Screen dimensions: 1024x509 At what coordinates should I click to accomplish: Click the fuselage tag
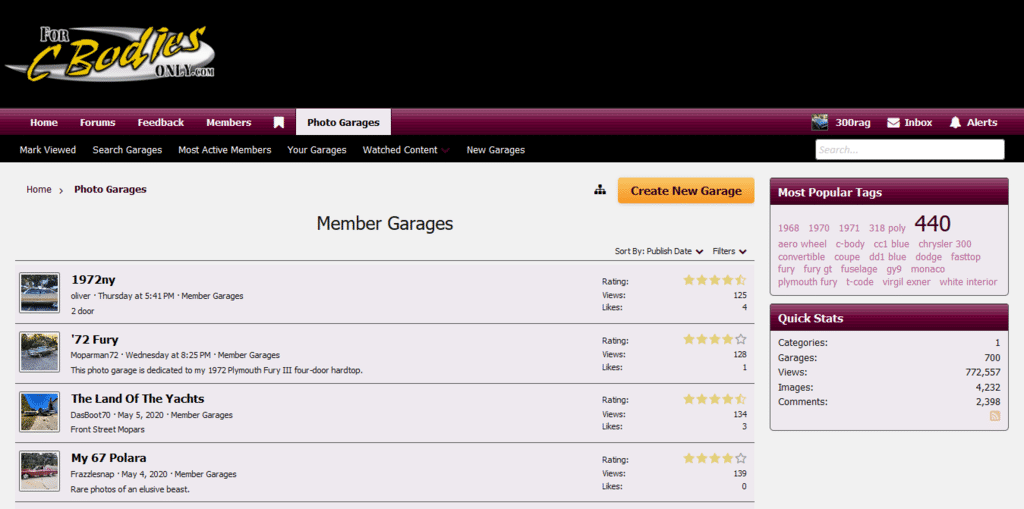click(x=859, y=269)
